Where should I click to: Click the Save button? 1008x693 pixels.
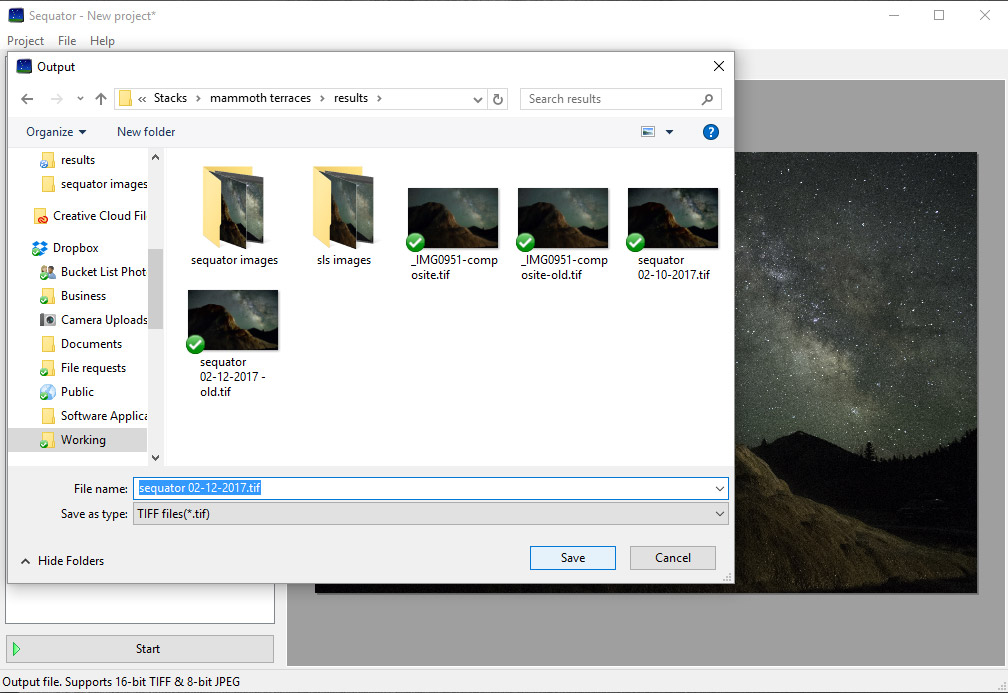pyautogui.click(x=572, y=558)
